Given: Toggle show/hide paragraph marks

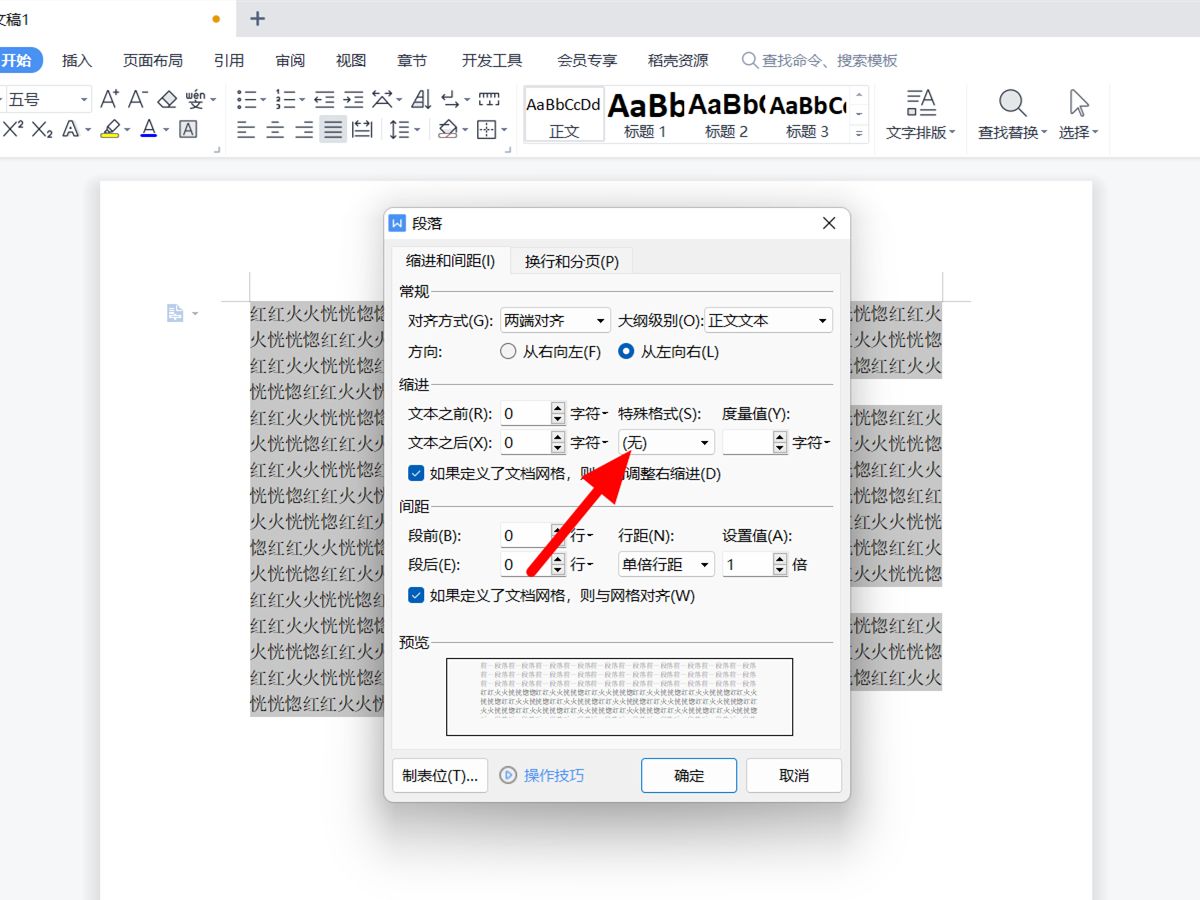Looking at the screenshot, I should tap(451, 99).
